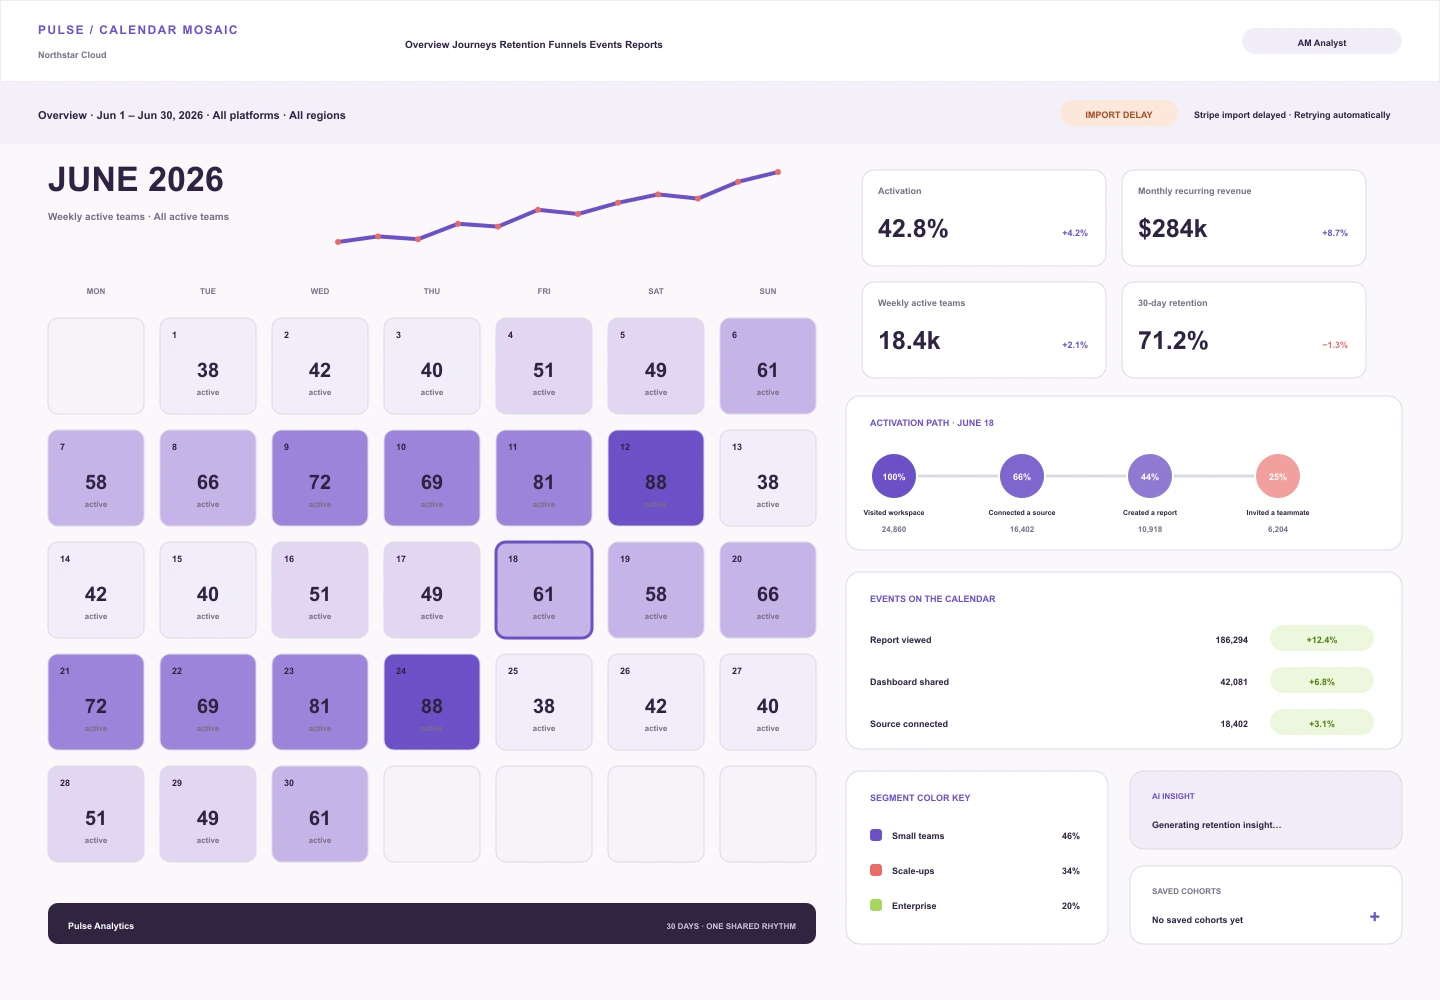1440x1000 pixels.
Task: Select the June 12 calendar cell showing 88
Action: [x=656, y=478]
